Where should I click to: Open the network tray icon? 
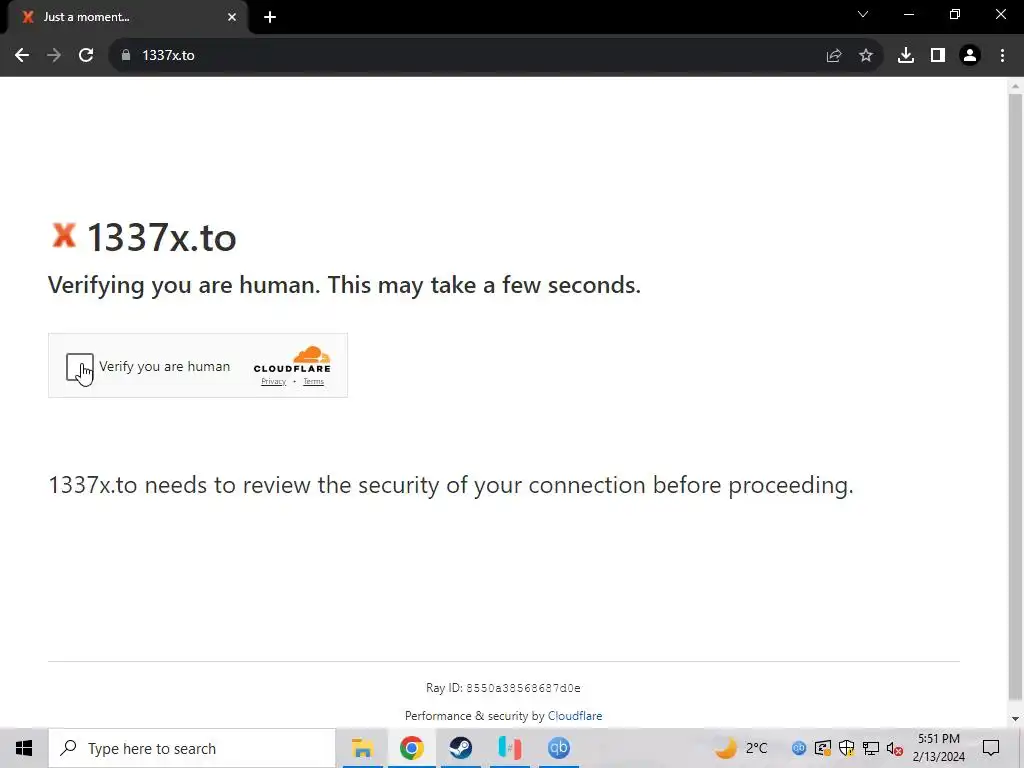[871, 748]
